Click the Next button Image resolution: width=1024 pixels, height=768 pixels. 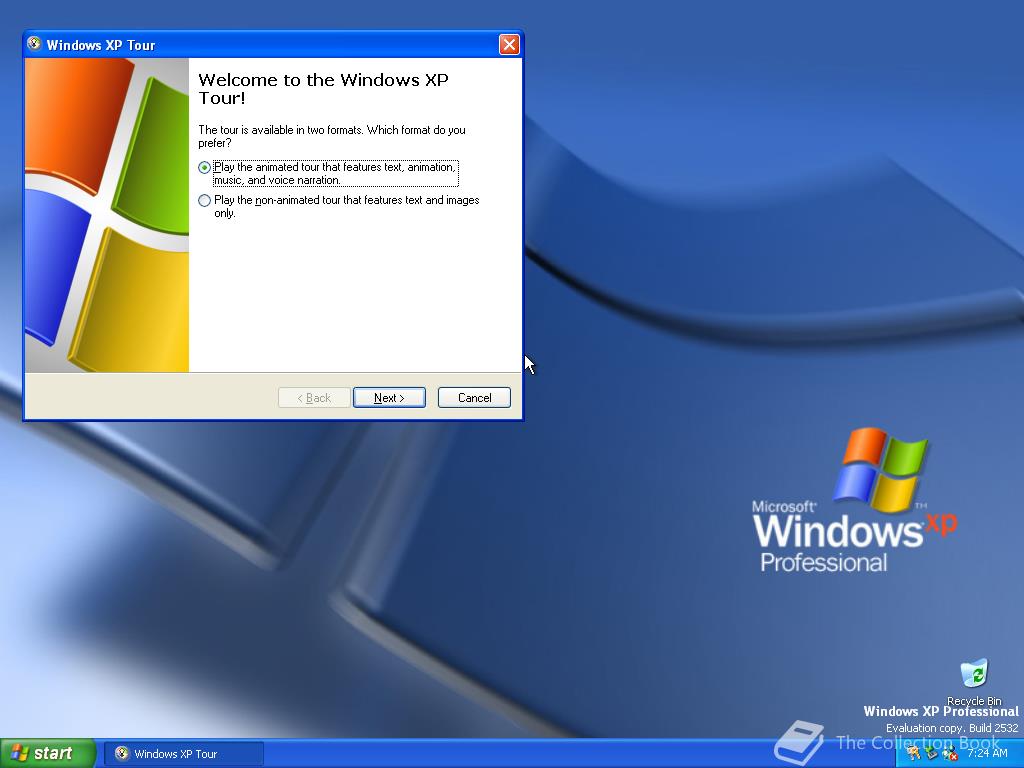[389, 398]
